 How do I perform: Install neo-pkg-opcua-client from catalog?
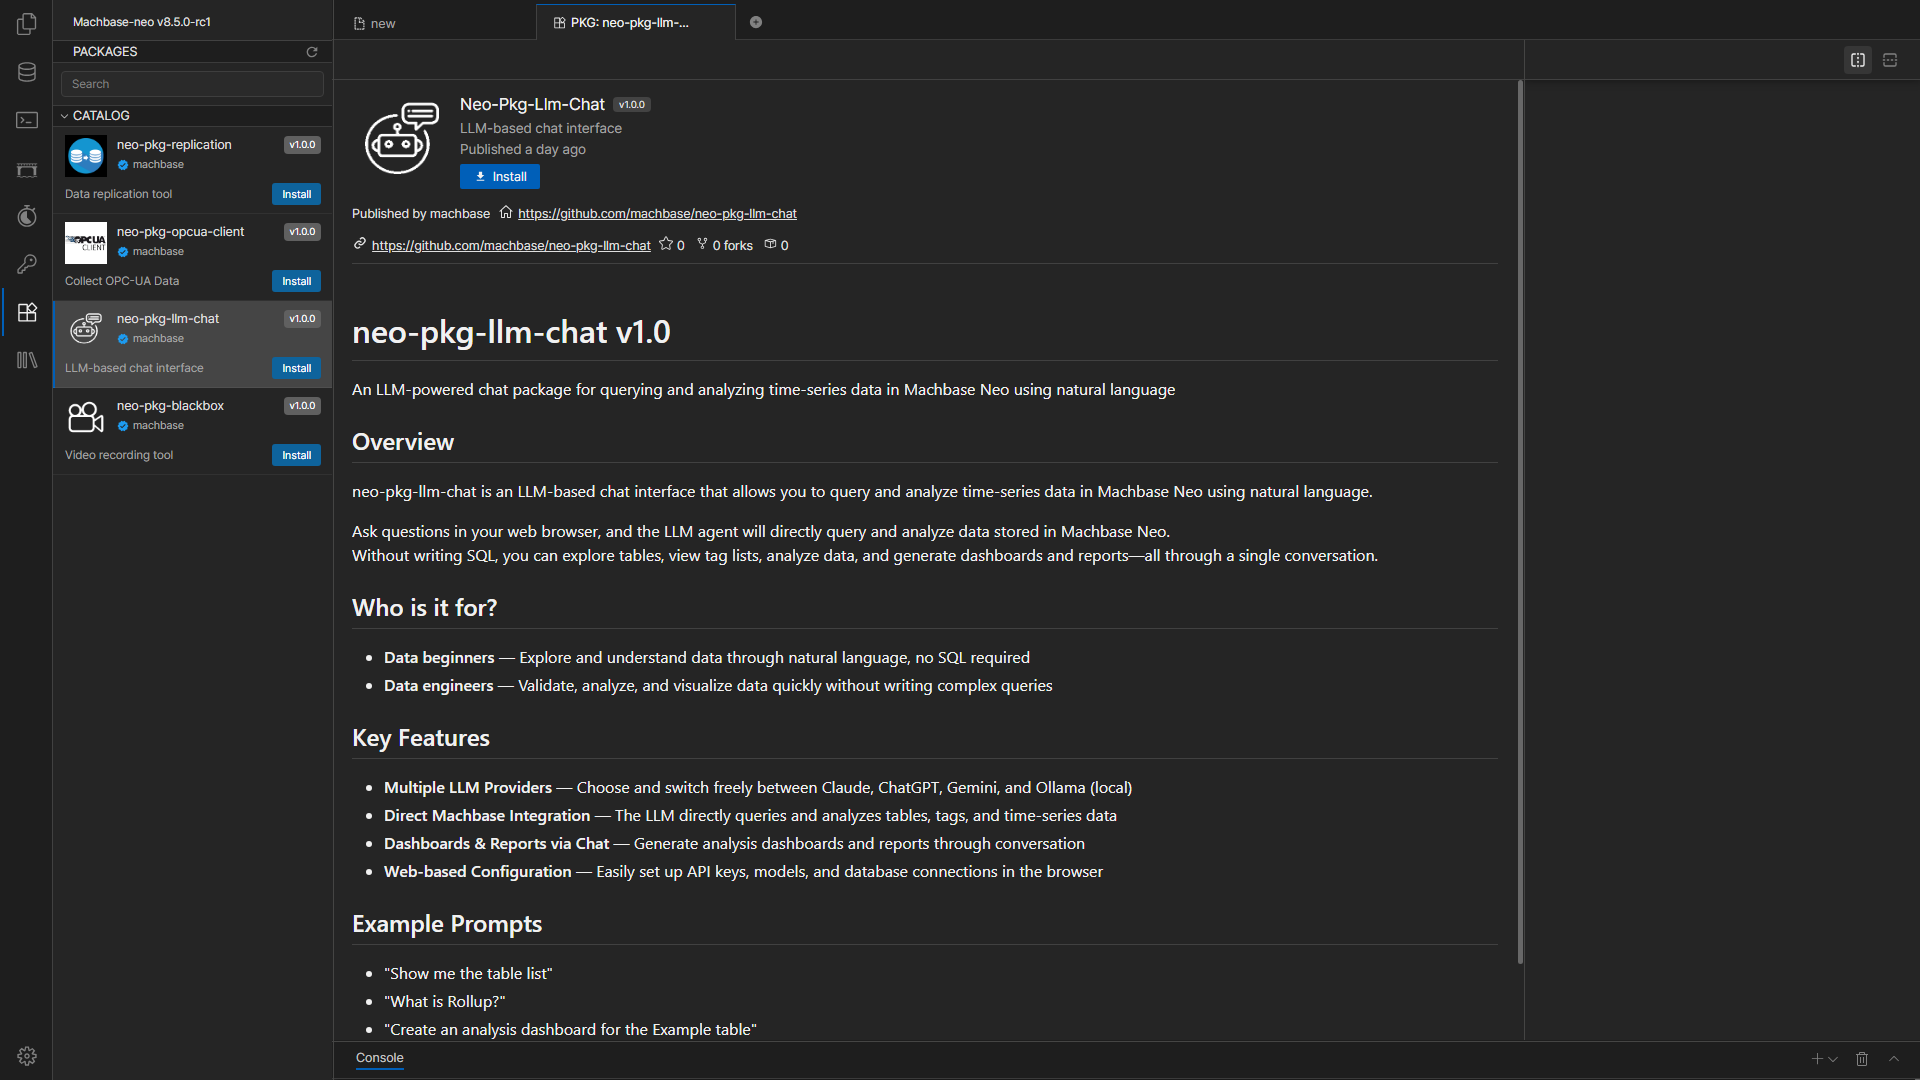coord(296,281)
